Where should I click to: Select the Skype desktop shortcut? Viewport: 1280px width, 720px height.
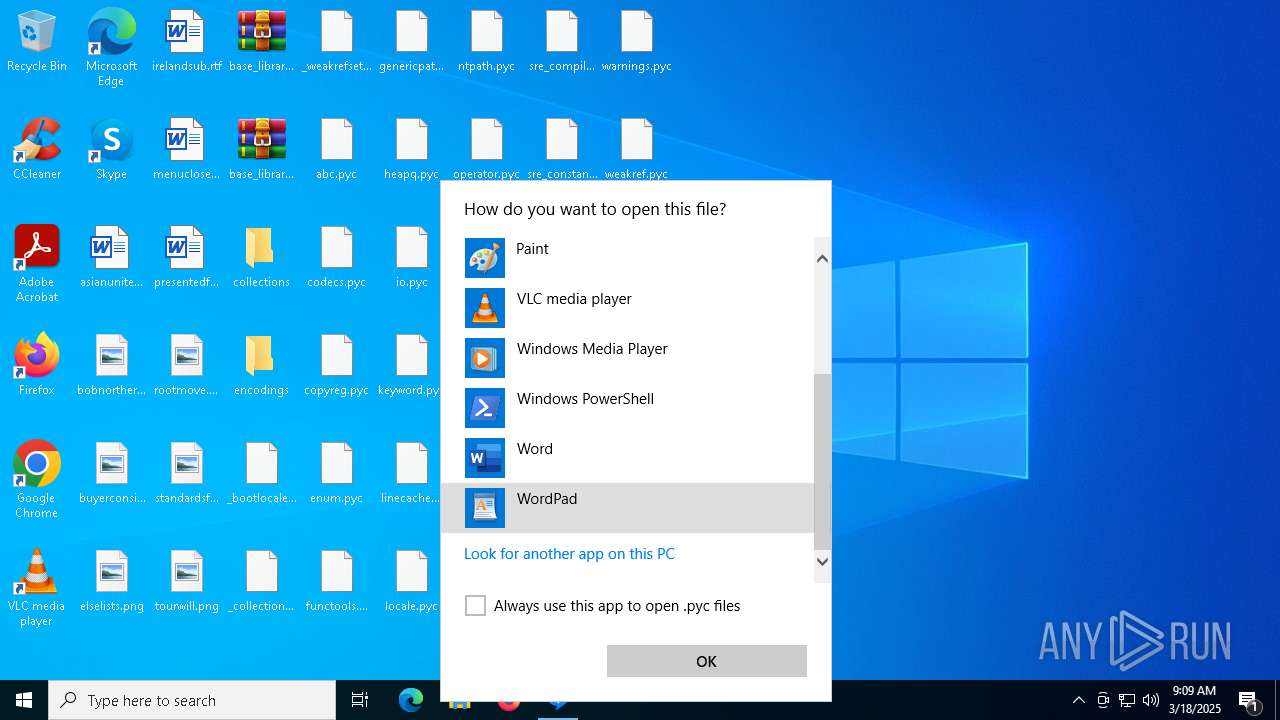point(111,150)
